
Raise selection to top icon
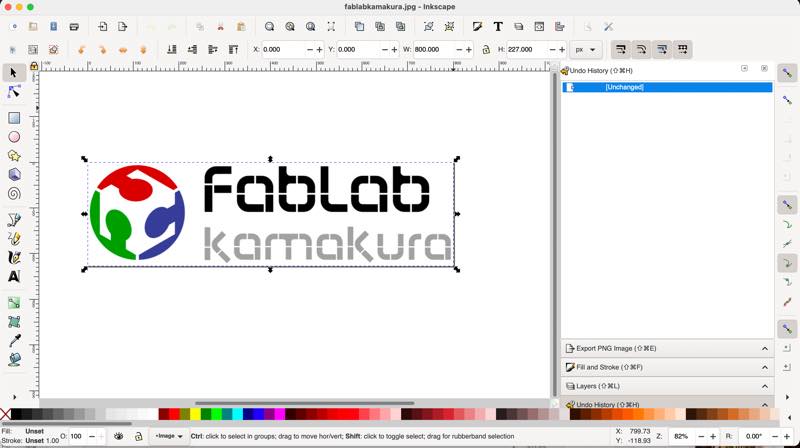233,49
